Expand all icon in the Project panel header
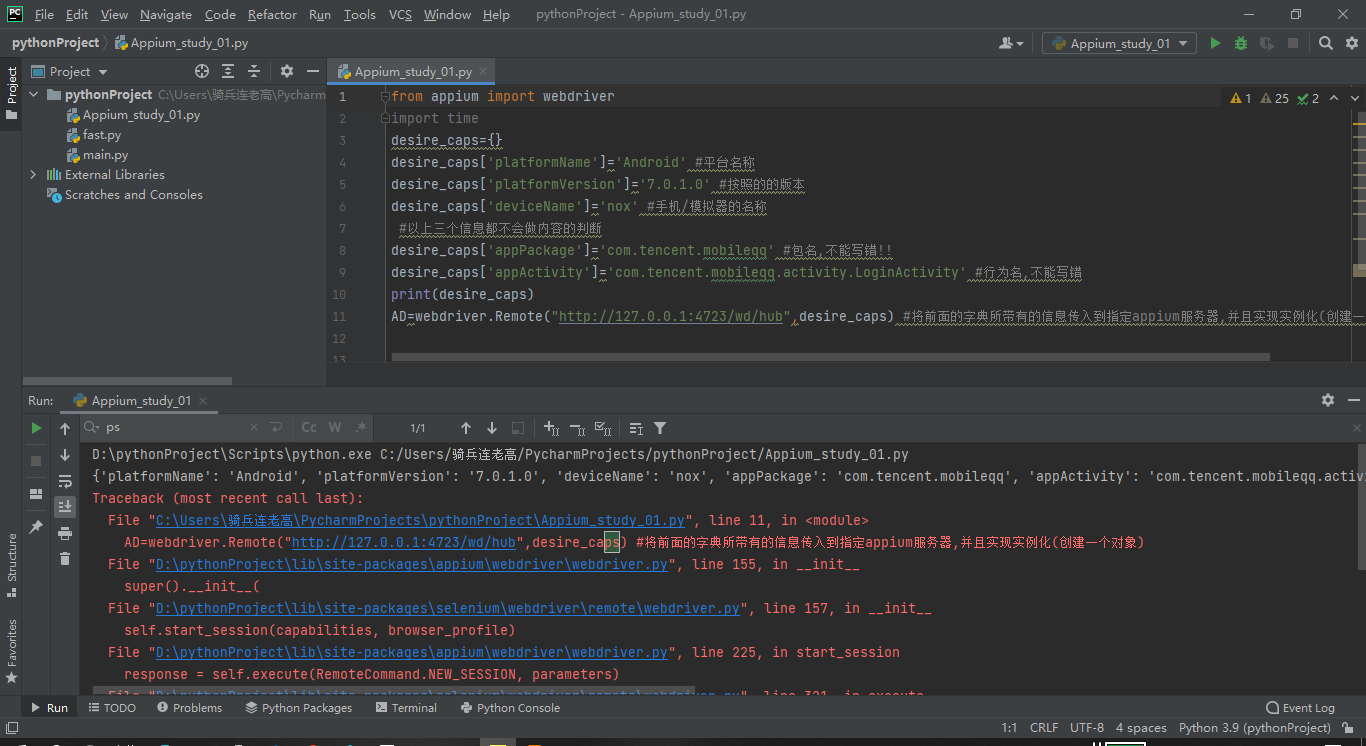The width and height of the screenshot is (1366, 746). click(228, 71)
